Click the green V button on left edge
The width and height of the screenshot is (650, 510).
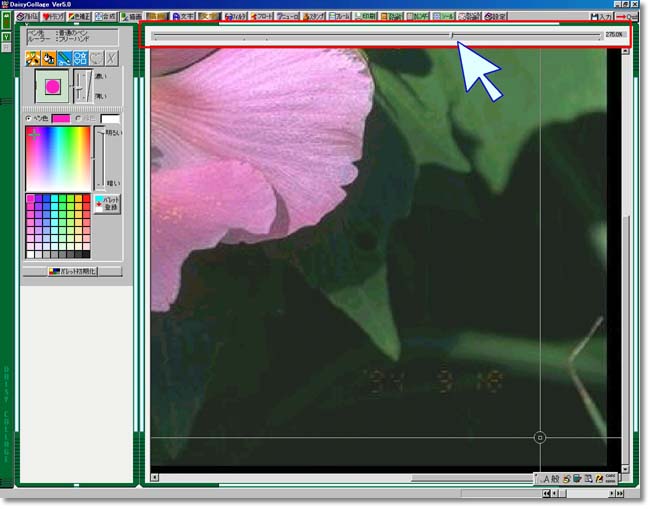6,37
